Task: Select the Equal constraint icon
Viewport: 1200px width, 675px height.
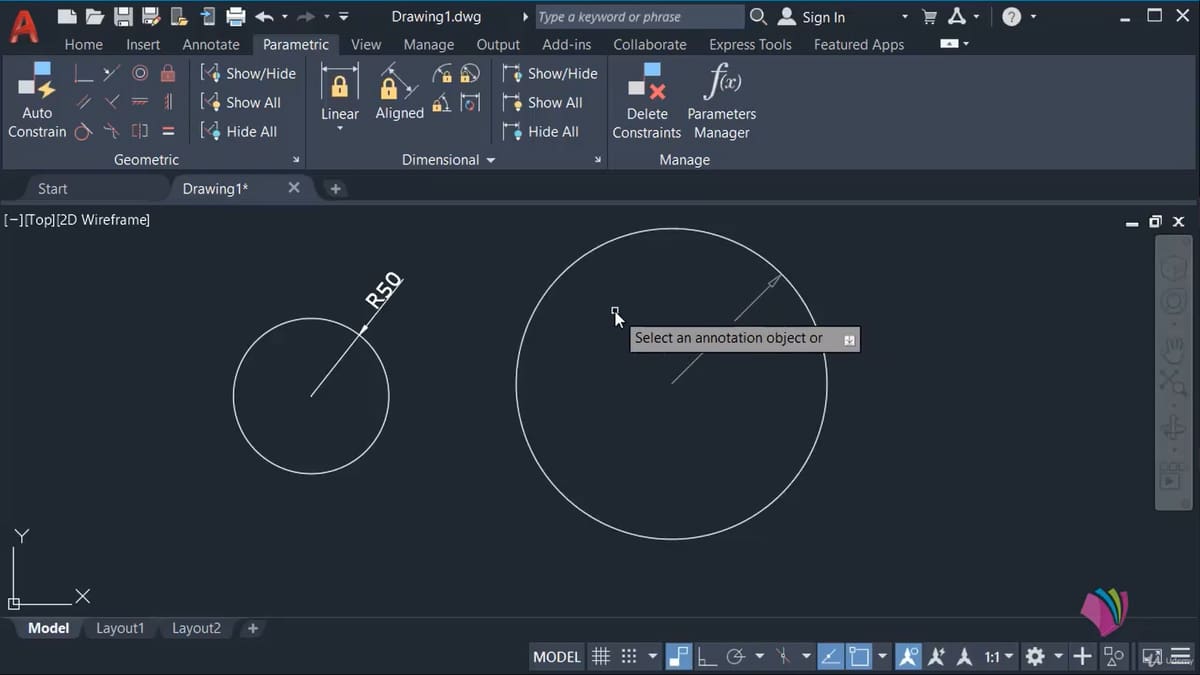Action: 168,131
